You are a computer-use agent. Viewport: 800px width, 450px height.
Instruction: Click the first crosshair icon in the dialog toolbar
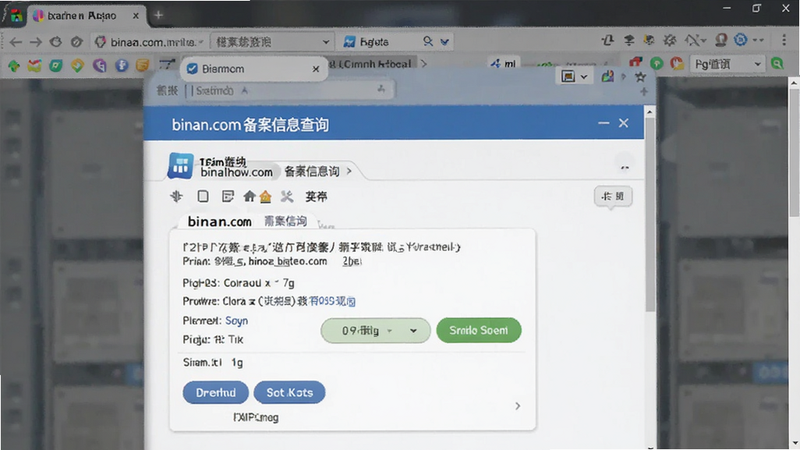click(177, 196)
